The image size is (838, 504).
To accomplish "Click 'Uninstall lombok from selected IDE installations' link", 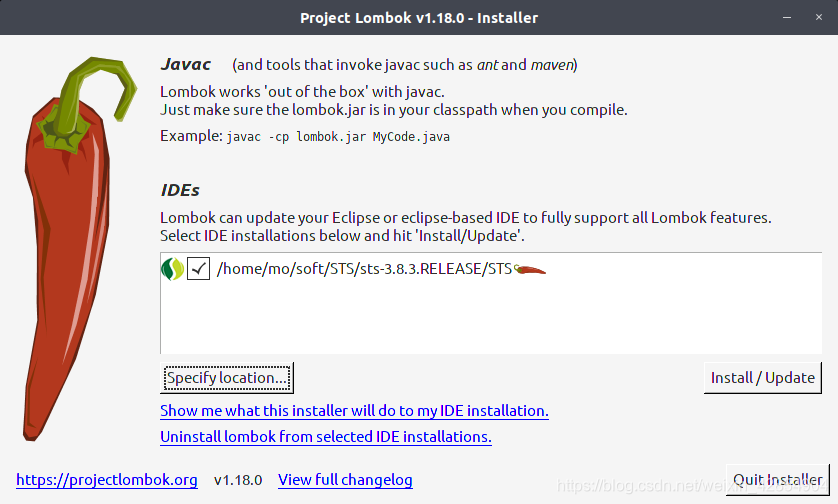I will 326,437.
